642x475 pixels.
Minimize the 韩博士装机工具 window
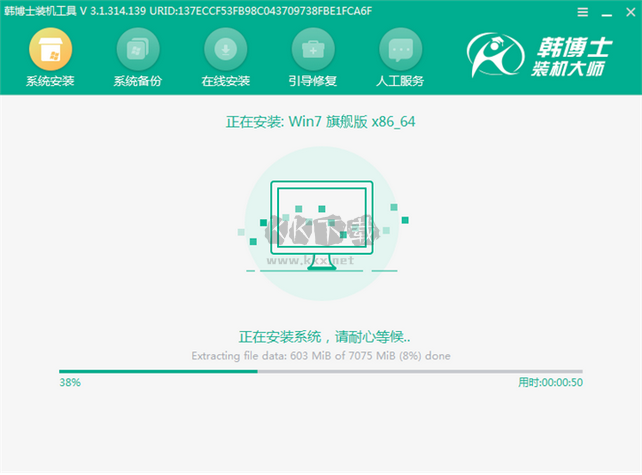(607, 13)
